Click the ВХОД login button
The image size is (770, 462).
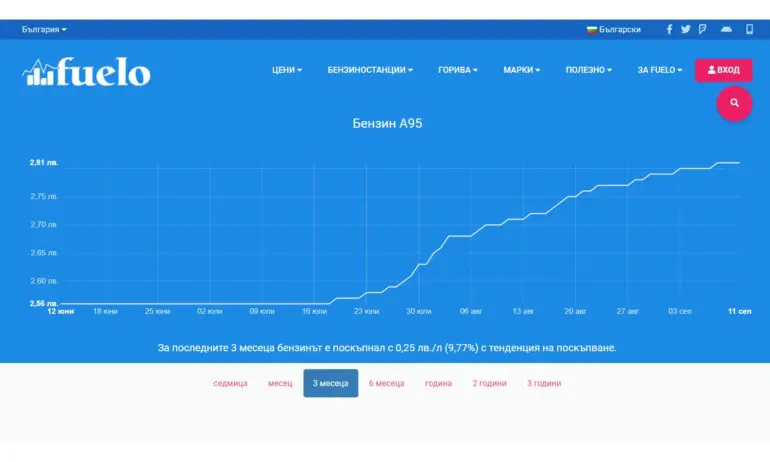pyautogui.click(x=724, y=70)
